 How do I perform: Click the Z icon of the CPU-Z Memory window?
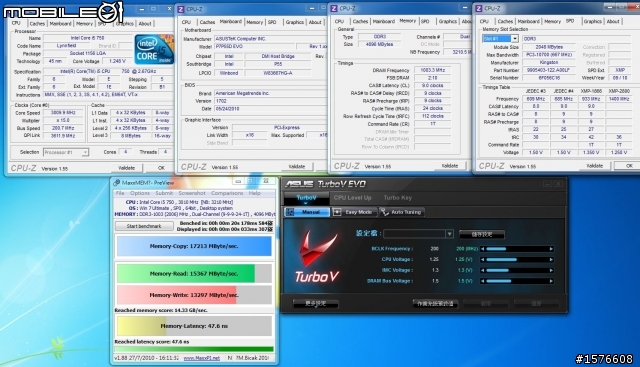pos(334,8)
